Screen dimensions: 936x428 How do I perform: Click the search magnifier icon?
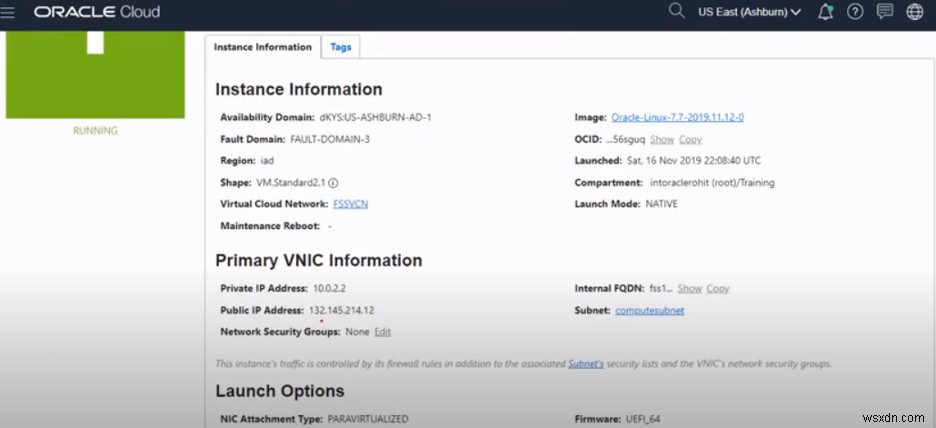[x=677, y=11]
